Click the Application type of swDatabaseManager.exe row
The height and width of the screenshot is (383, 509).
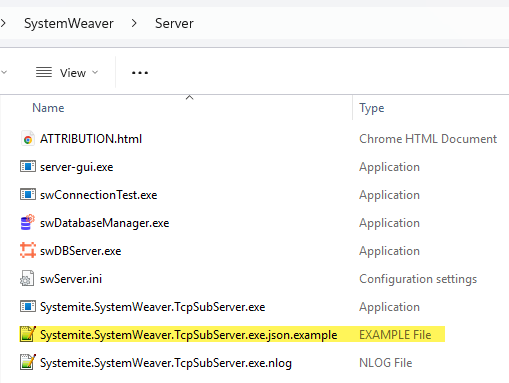click(389, 223)
